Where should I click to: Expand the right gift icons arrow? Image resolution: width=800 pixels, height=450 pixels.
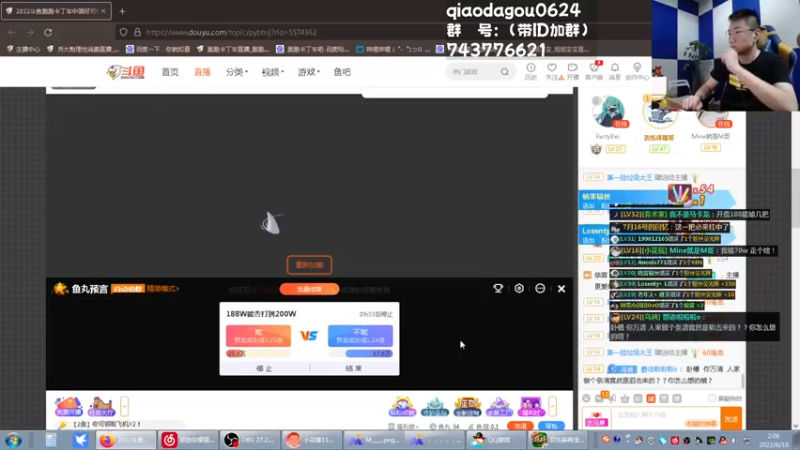coord(553,406)
